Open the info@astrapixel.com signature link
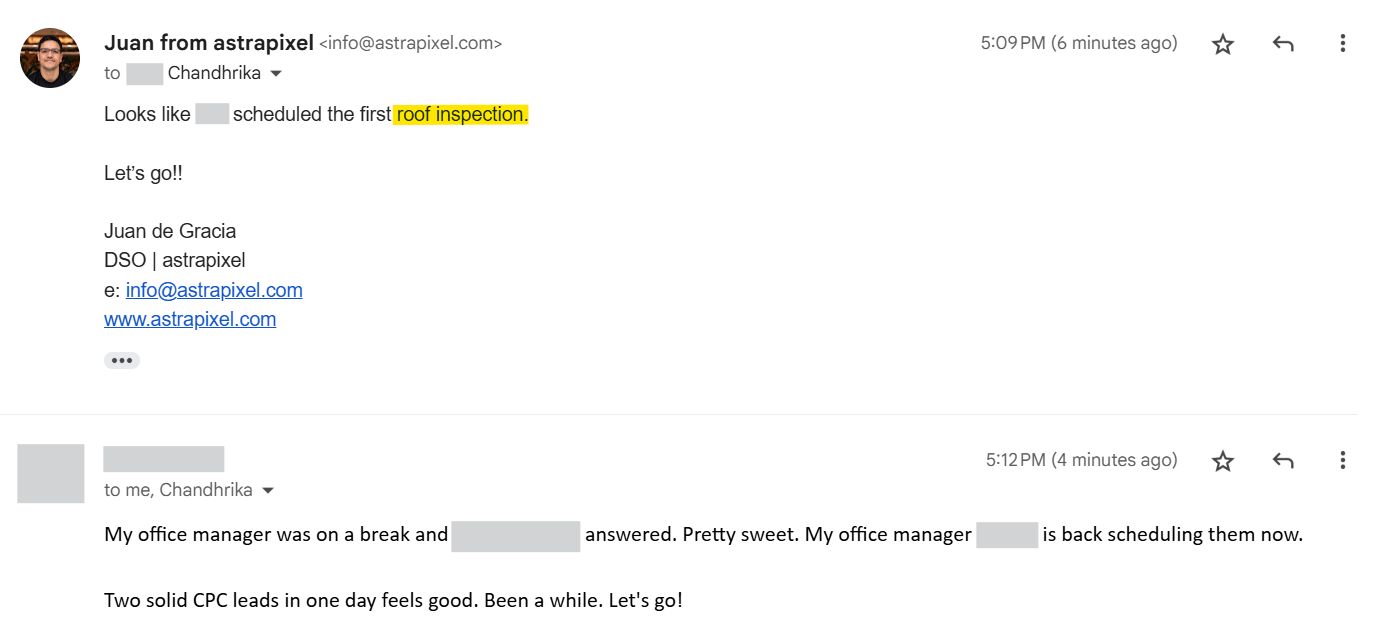The width and height of the screenshot is (1373, 644). tap(214, 290)
